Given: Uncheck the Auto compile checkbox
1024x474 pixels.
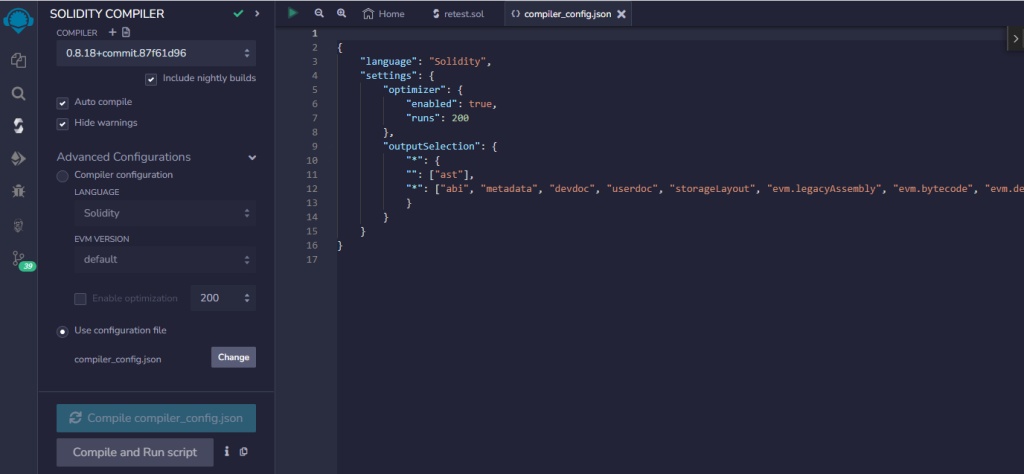Looking at the screenshot, I should coord(63,102).
